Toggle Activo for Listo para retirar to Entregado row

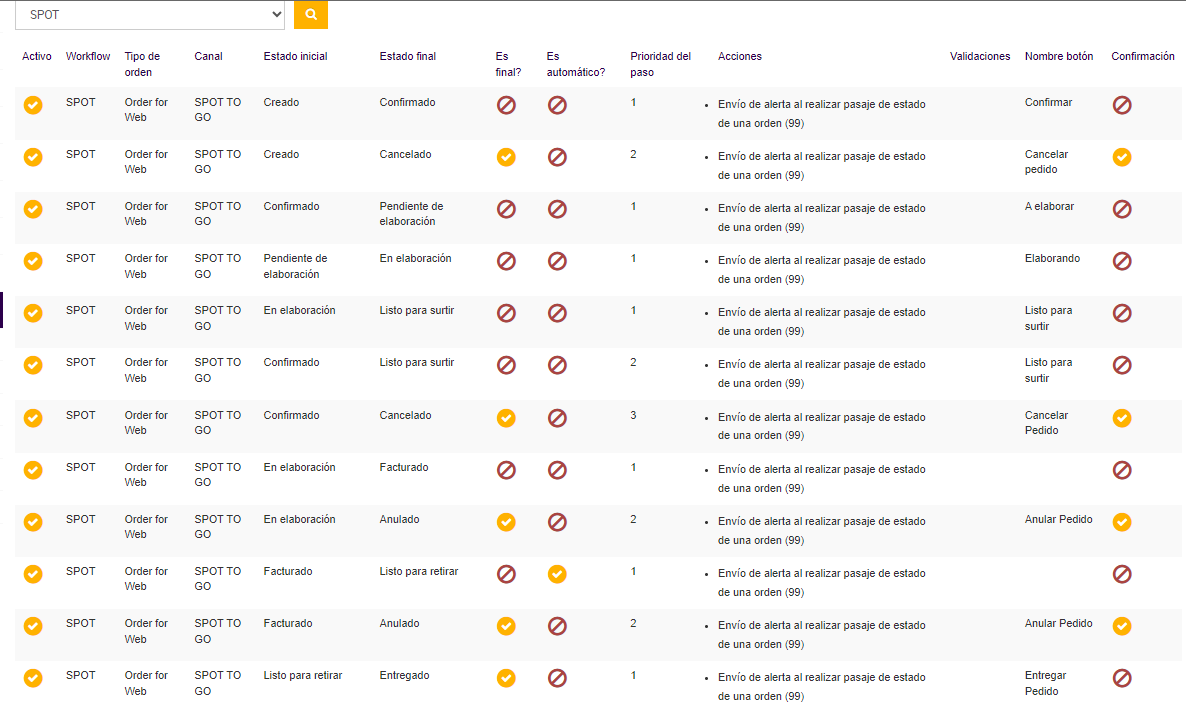pyautogui.click(x=33, y=678)
